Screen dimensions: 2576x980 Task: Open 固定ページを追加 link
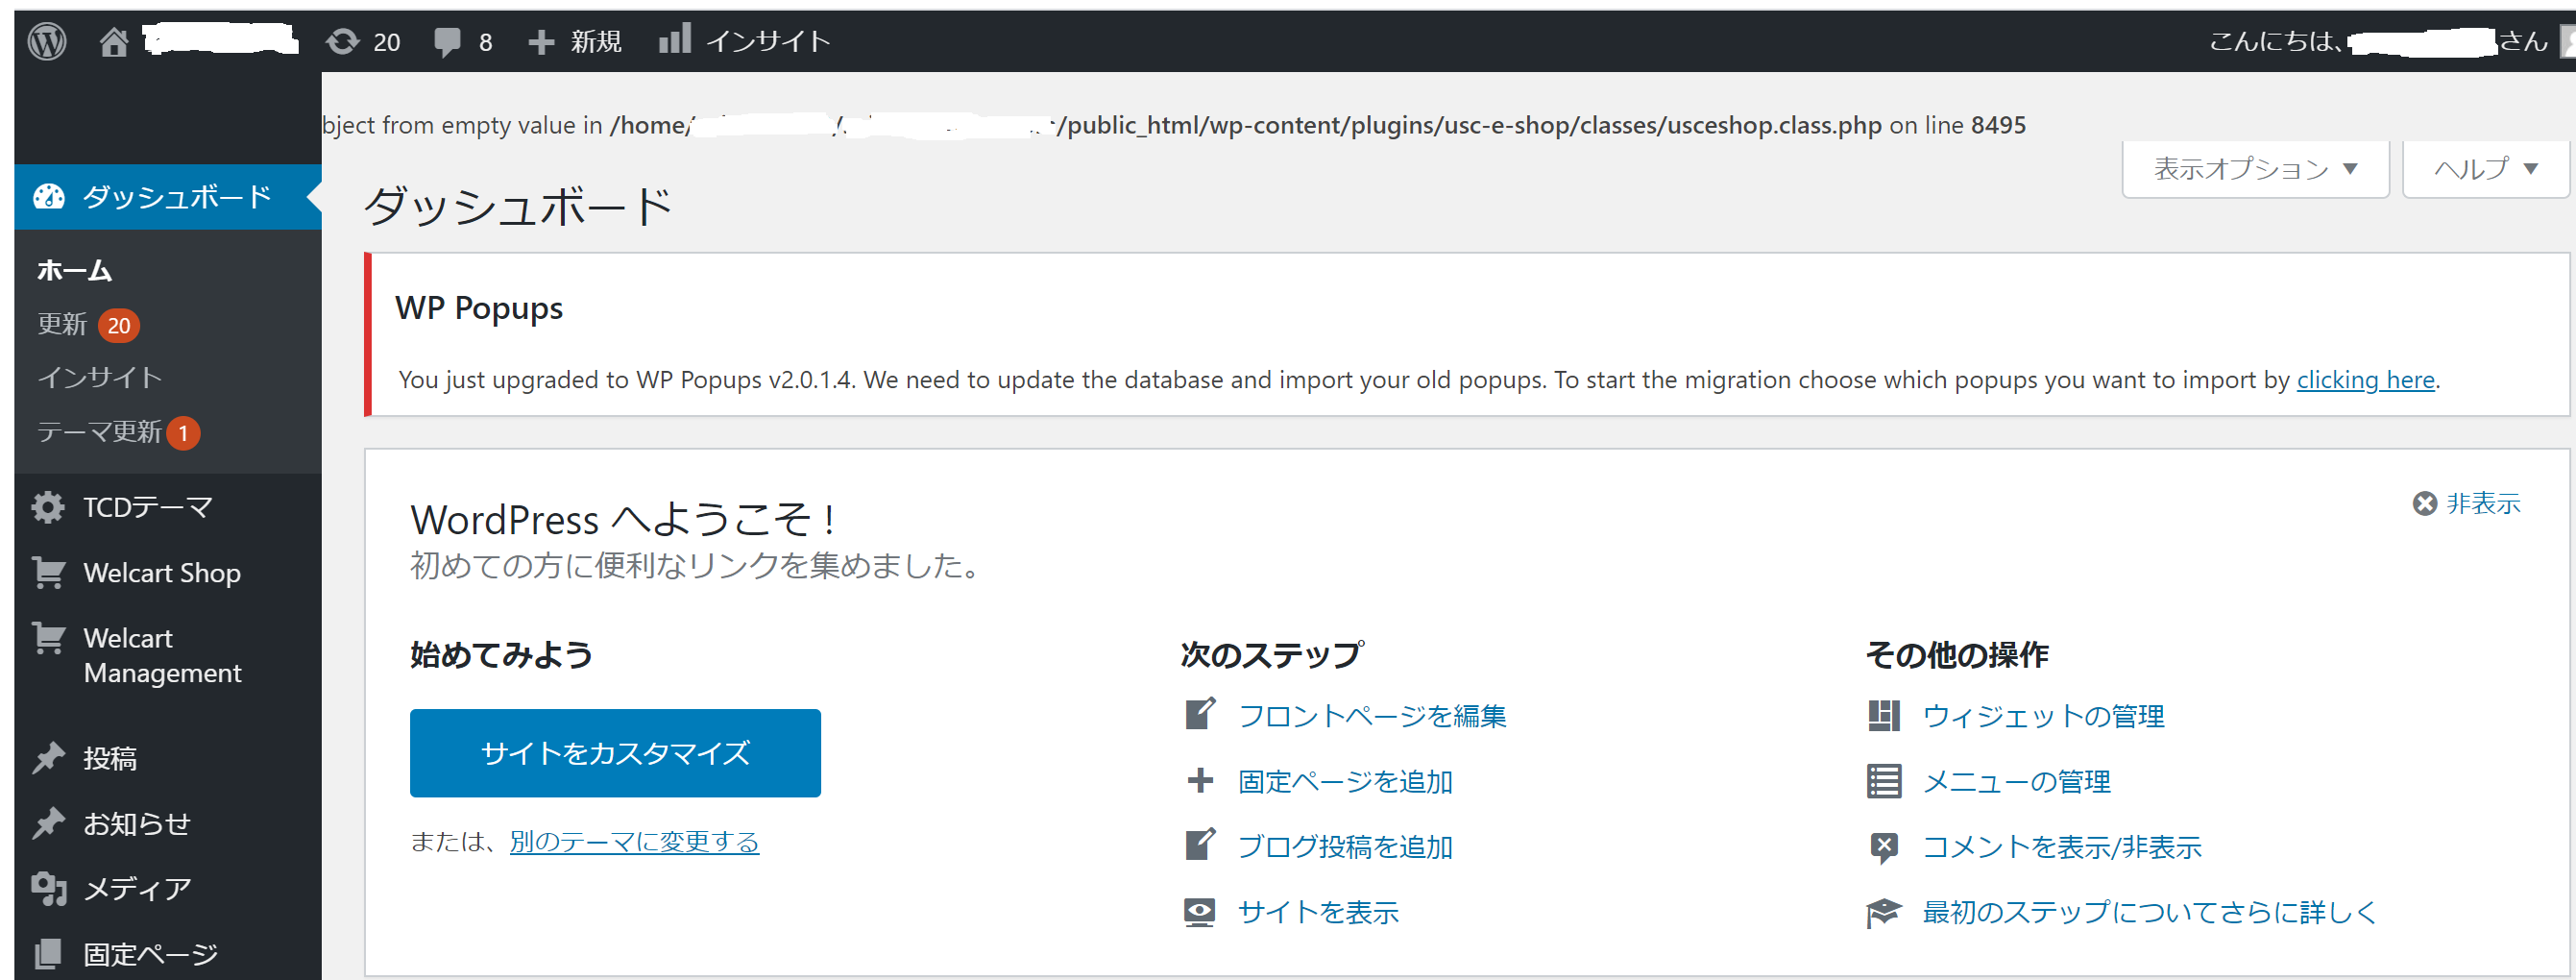(1345, 781)
